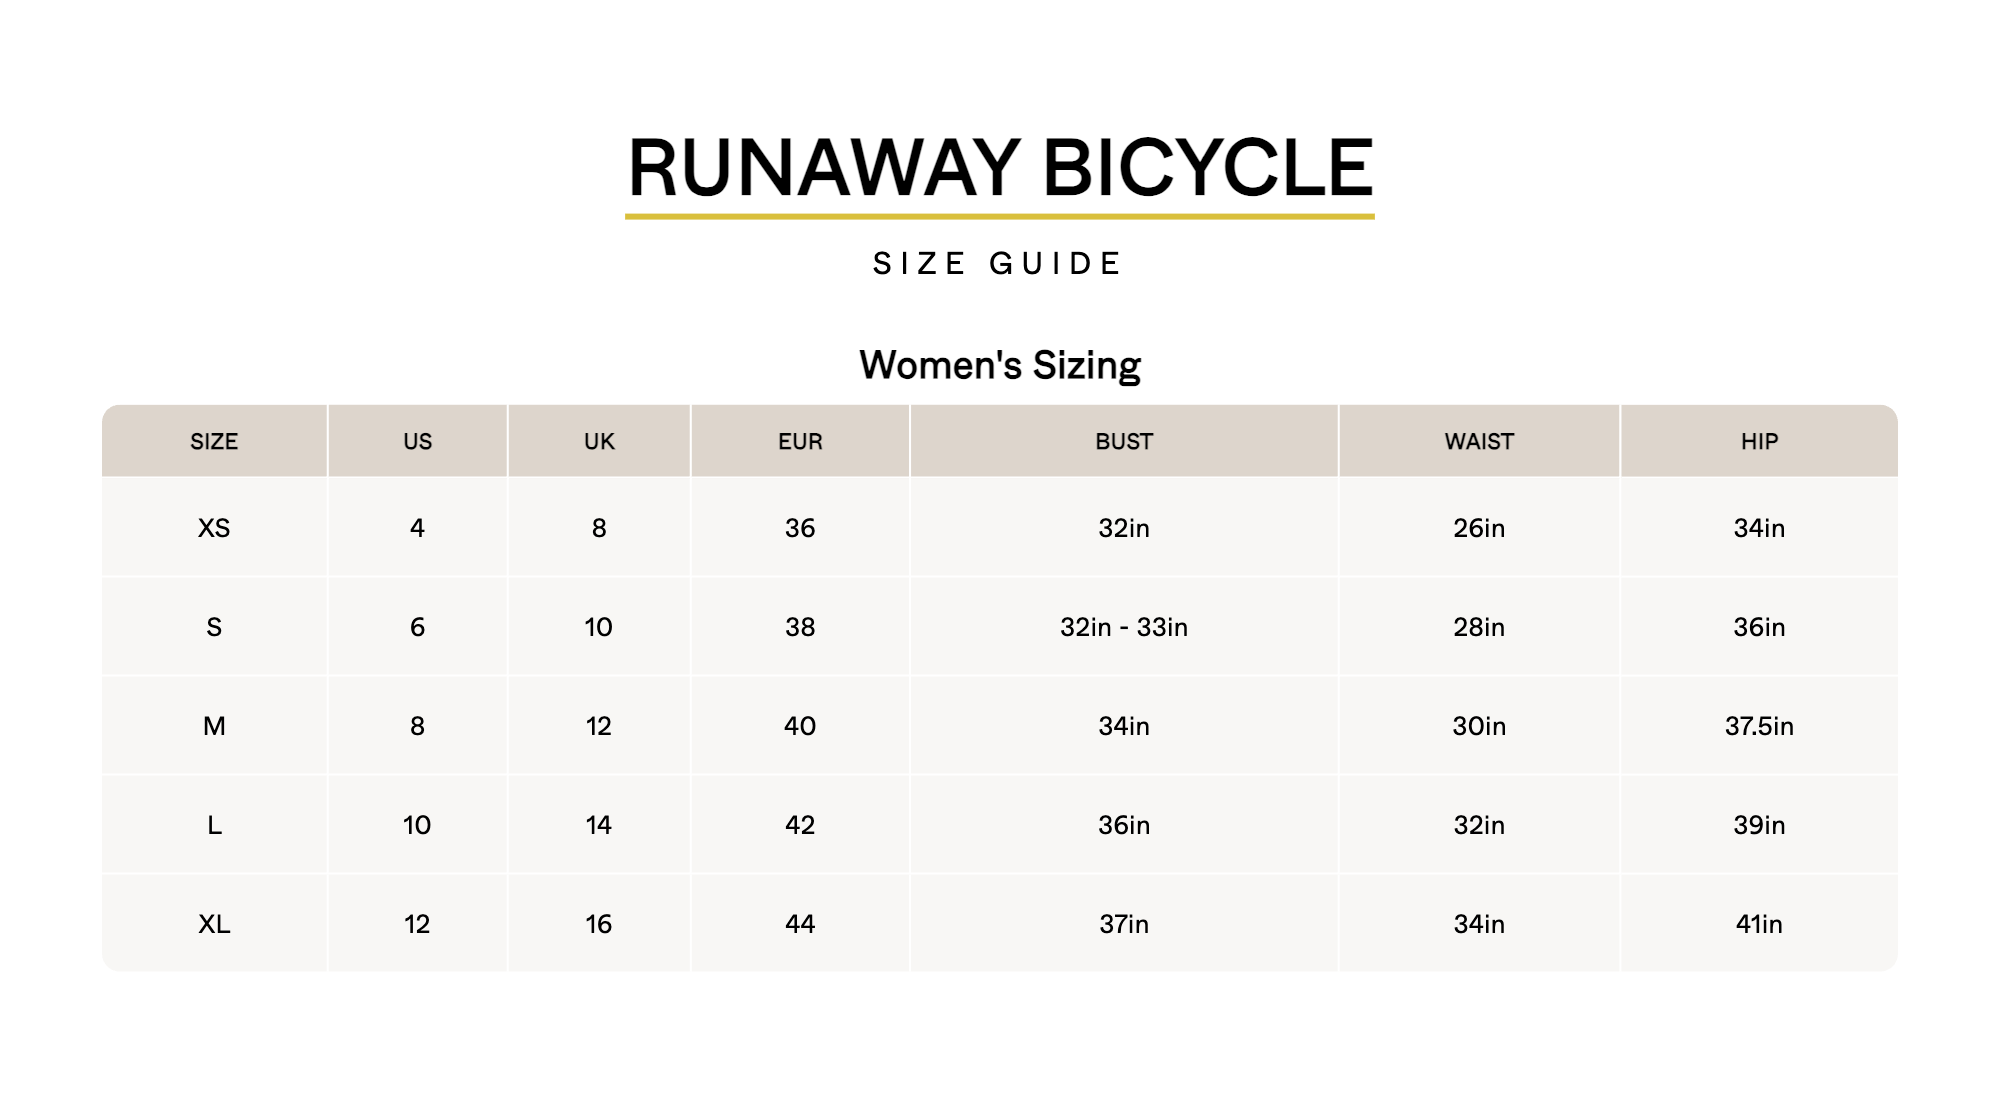
Task: Select the Women's Sizing heading
Action: click(x=1000, y=365)
